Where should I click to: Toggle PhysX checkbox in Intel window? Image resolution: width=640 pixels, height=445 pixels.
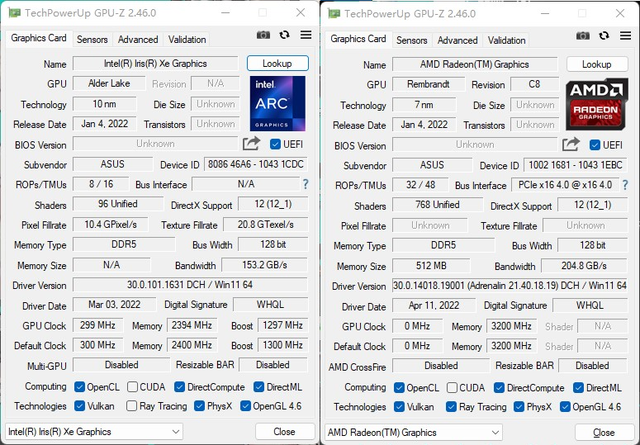point(200,406)
